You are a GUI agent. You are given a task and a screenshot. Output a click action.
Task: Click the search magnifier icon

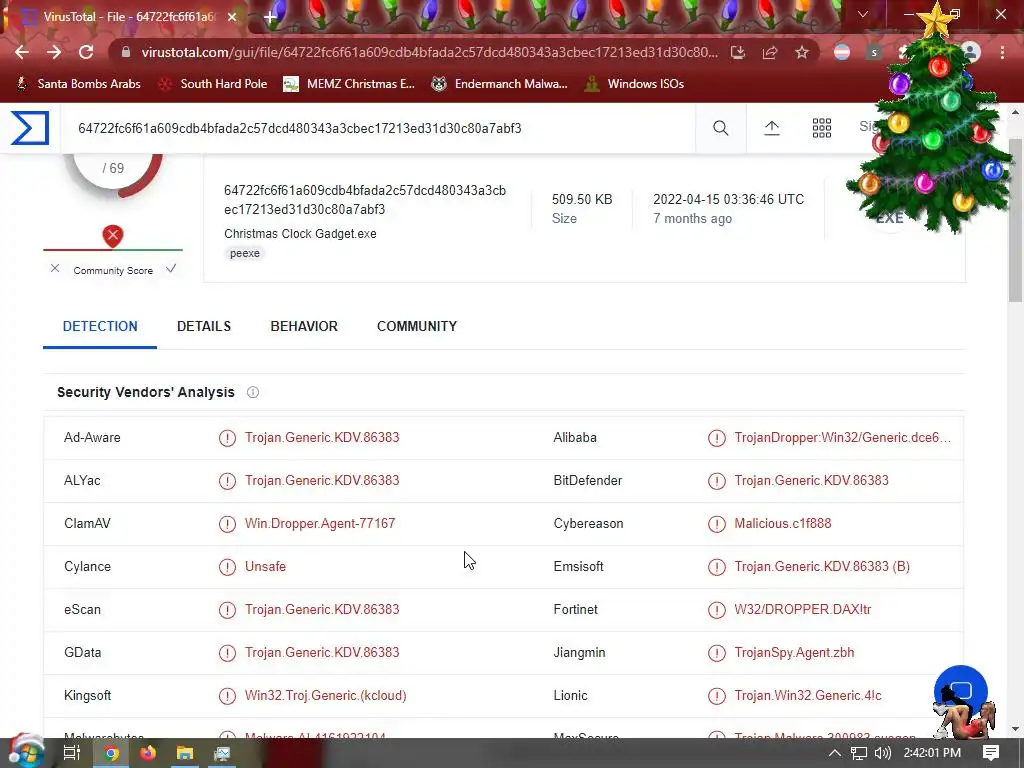pyautogui.click(x=720, y=128)
